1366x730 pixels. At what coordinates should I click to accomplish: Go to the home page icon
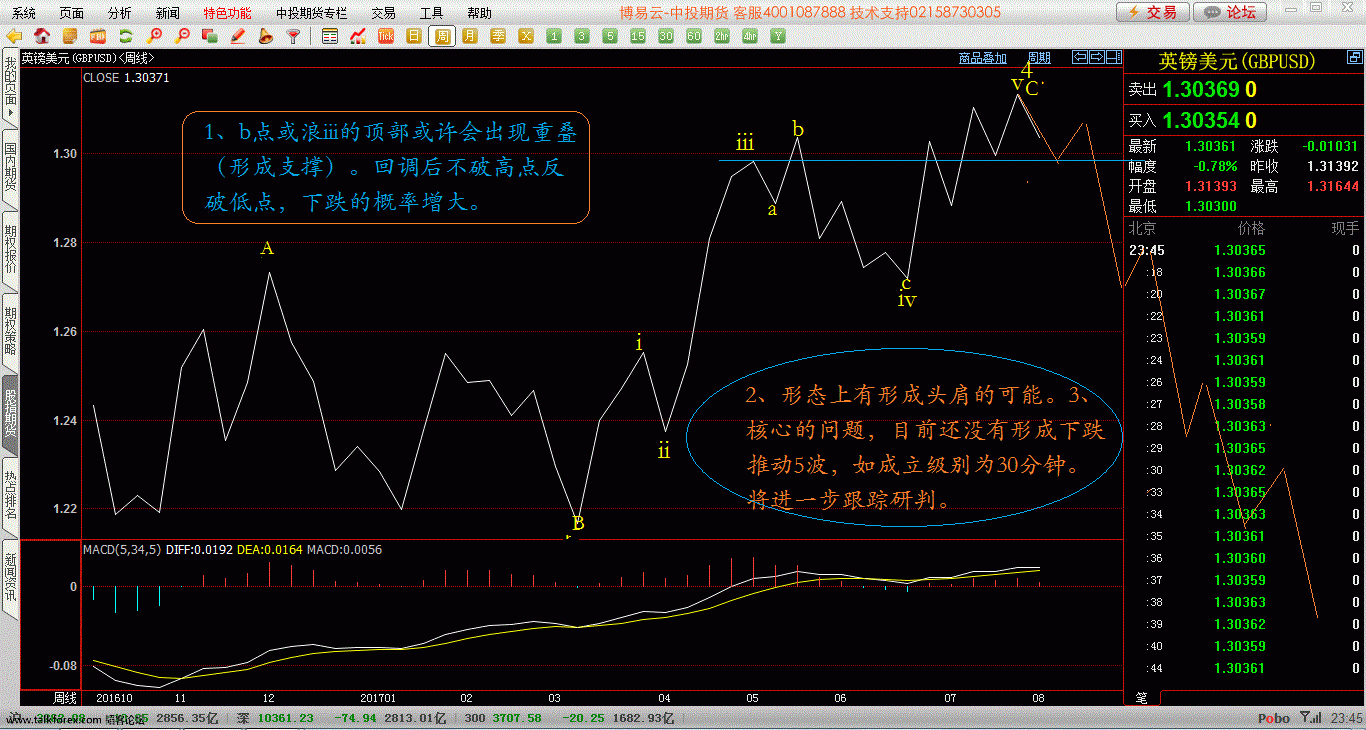pos(41,36)
